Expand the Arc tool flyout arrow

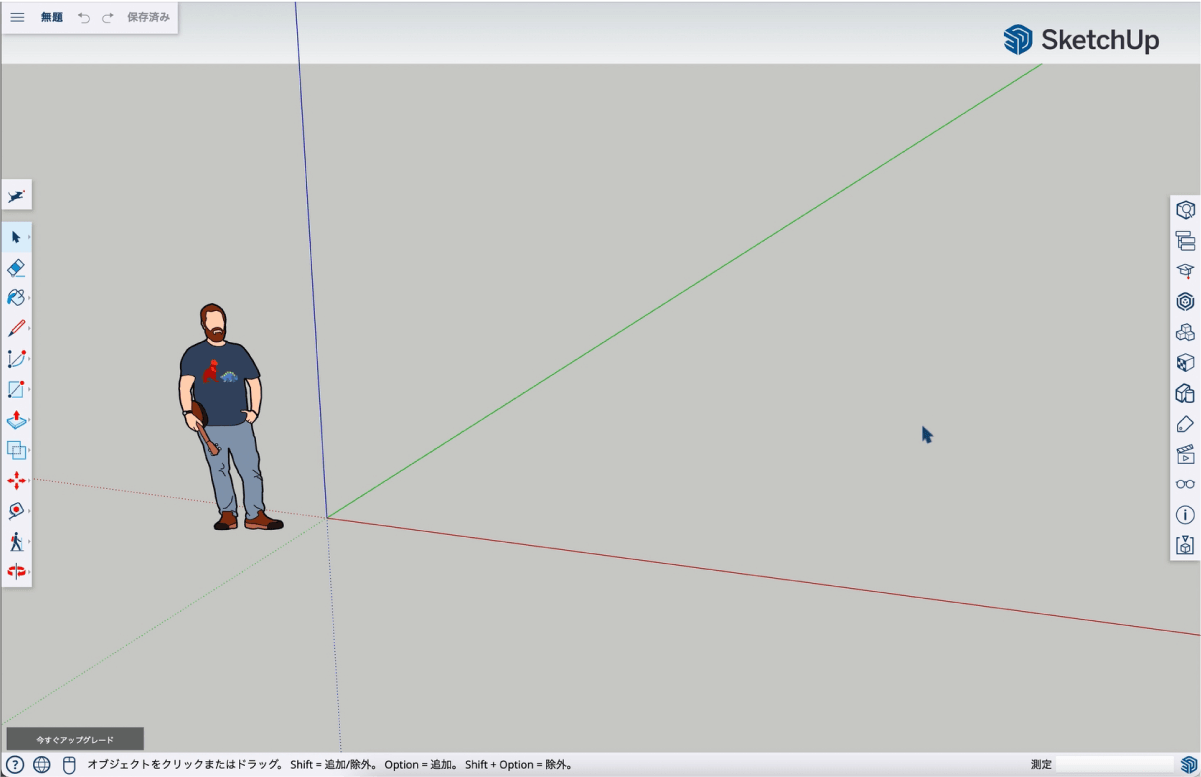(29, 359)
